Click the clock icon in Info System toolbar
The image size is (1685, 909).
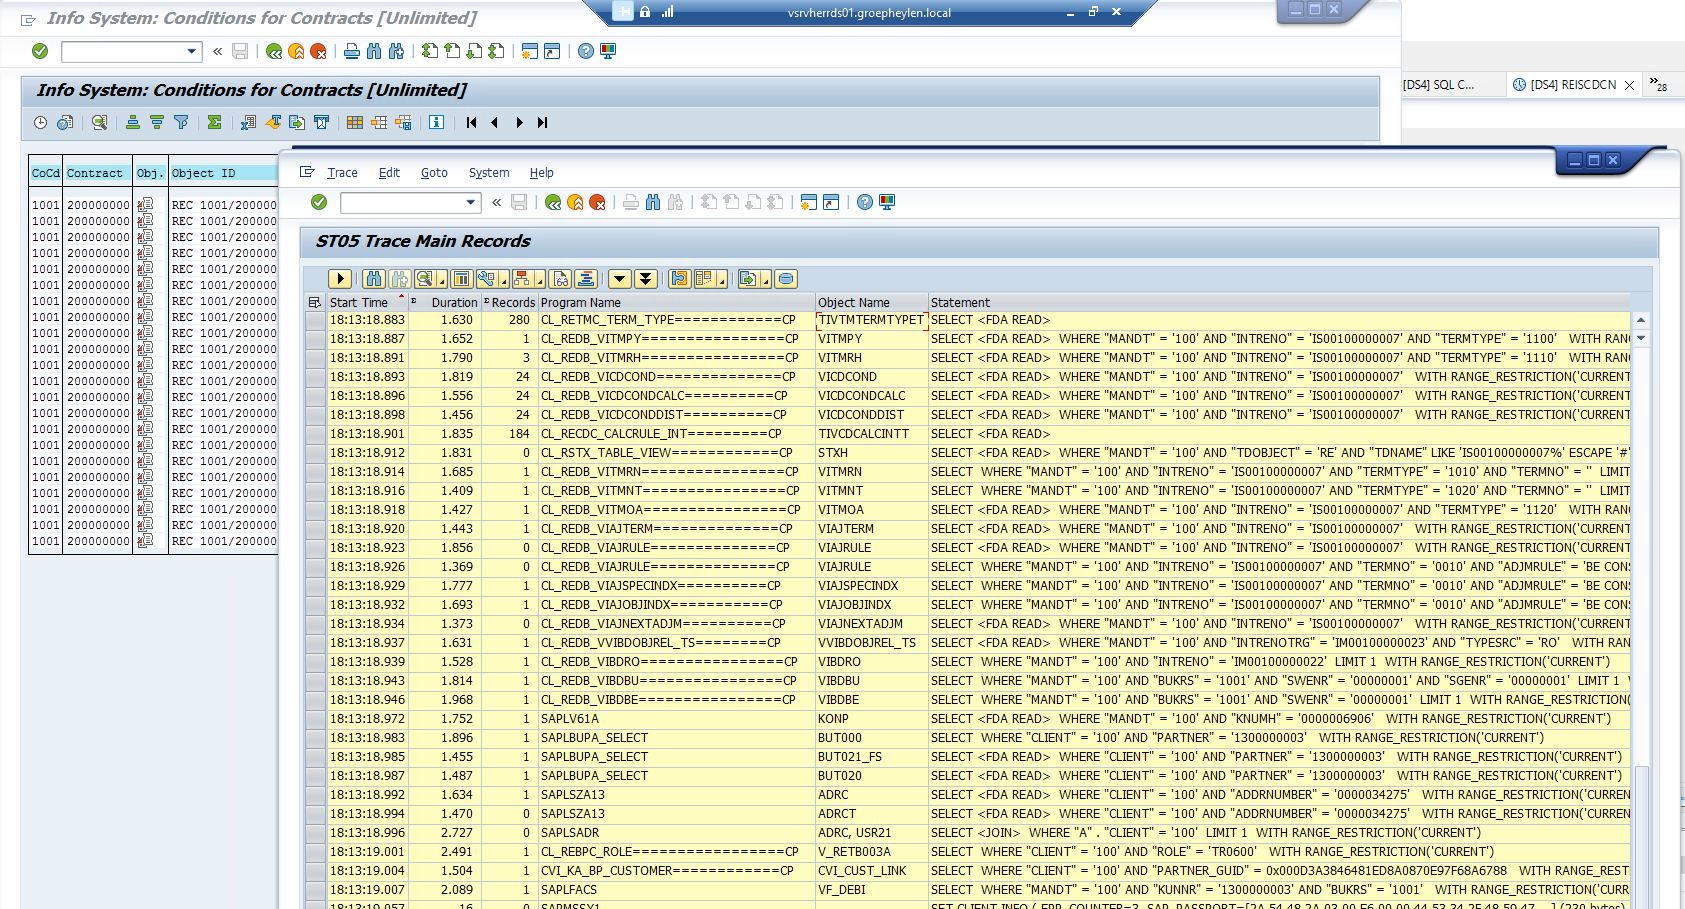click(40, 122)
